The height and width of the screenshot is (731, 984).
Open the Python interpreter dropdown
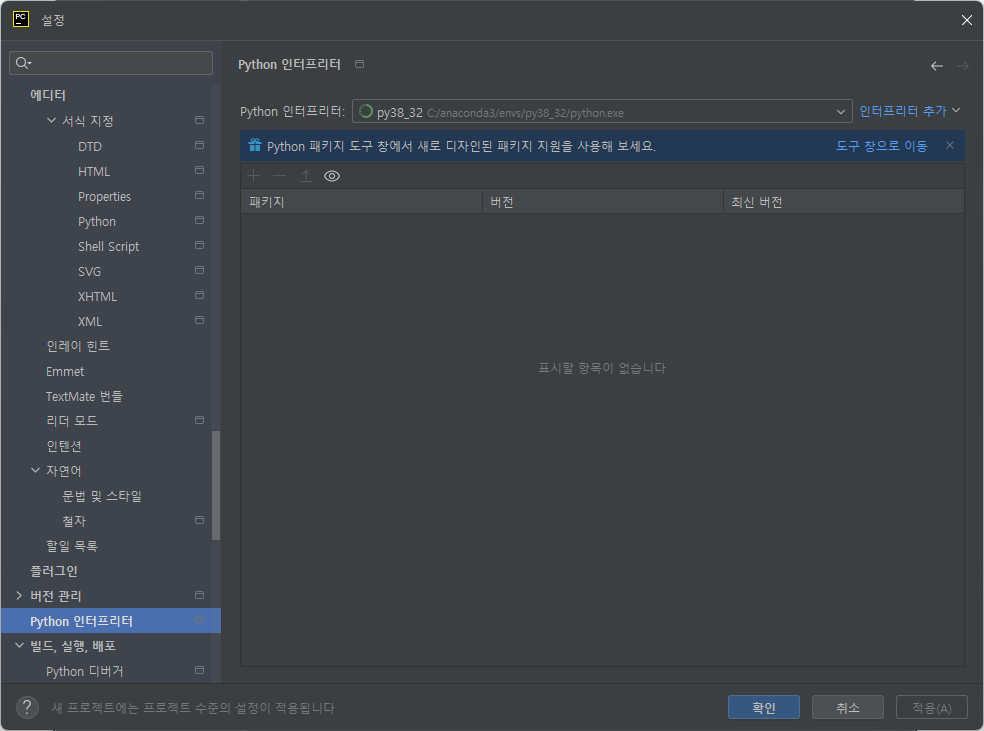[x=602, y=112]
